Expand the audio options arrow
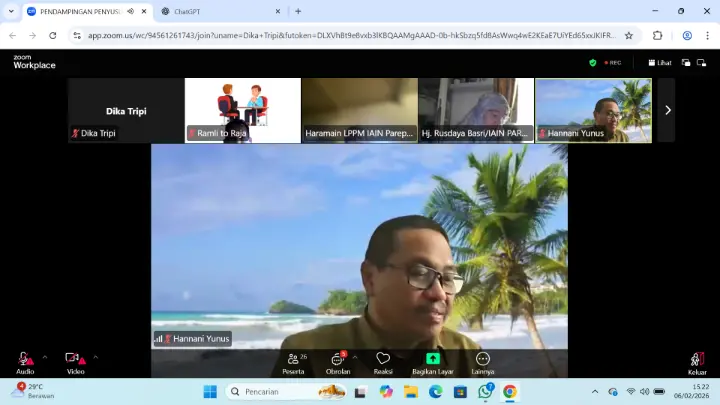 tap(44, 356)
